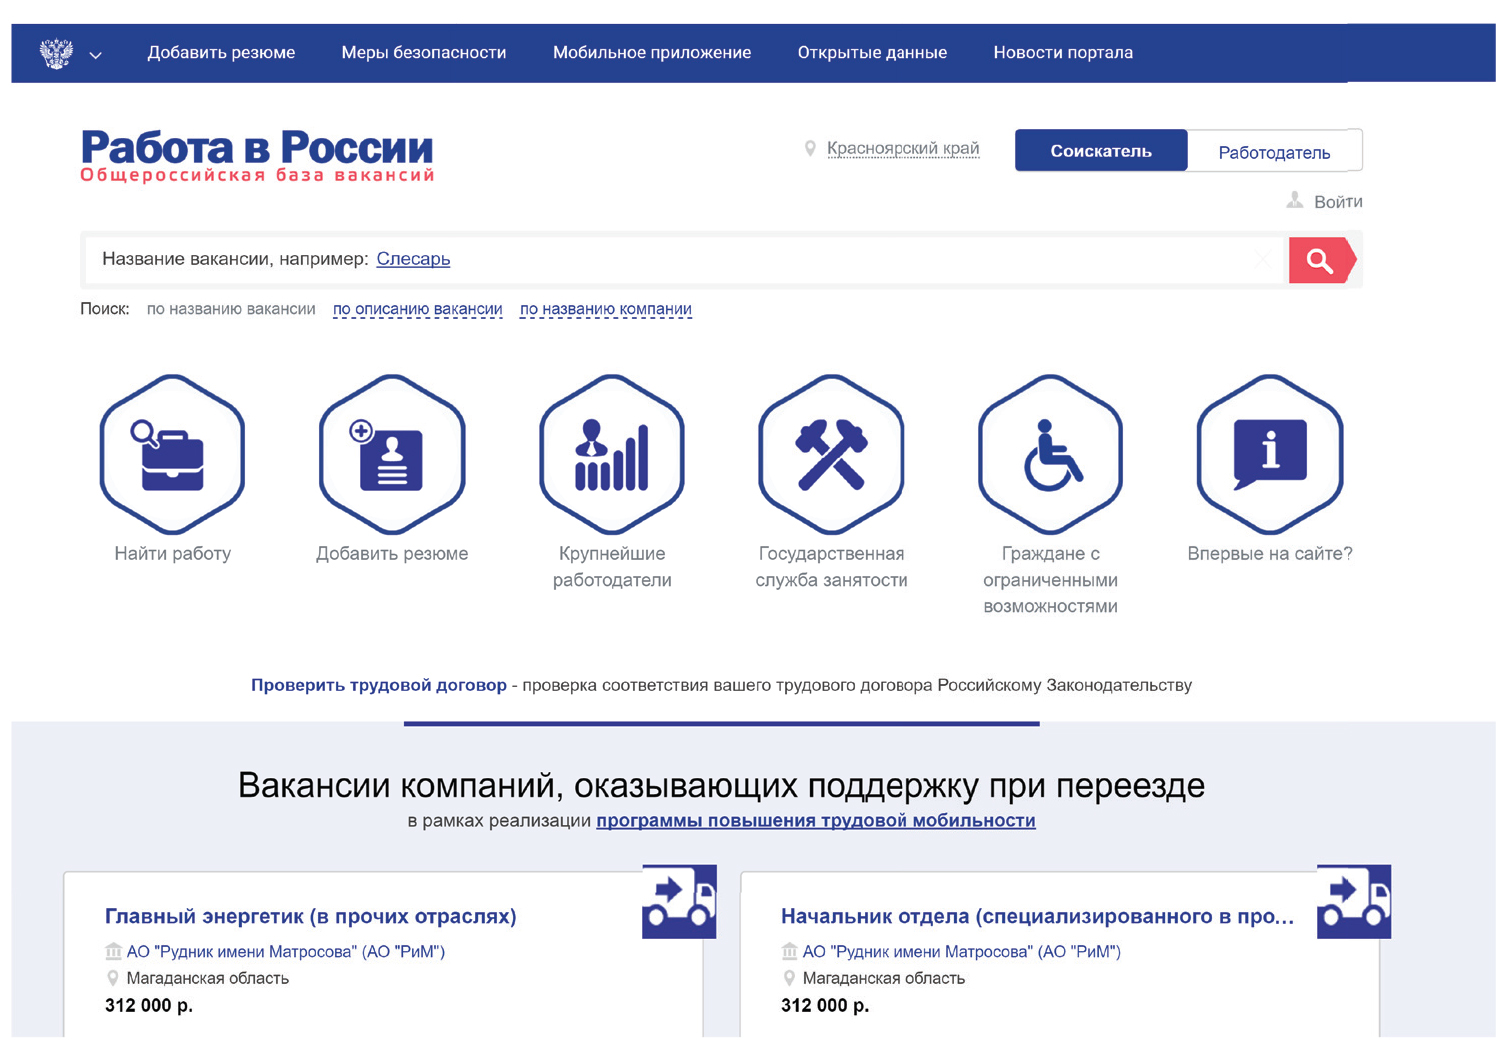Click location pin icon next to region
The height and width of the screenshot is (1062, 1509).
pyautogui.click(x=810, y=149)
